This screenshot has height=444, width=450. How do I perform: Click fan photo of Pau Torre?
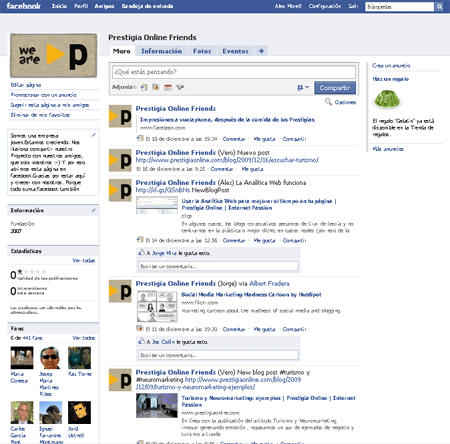(x=79, y=358)
